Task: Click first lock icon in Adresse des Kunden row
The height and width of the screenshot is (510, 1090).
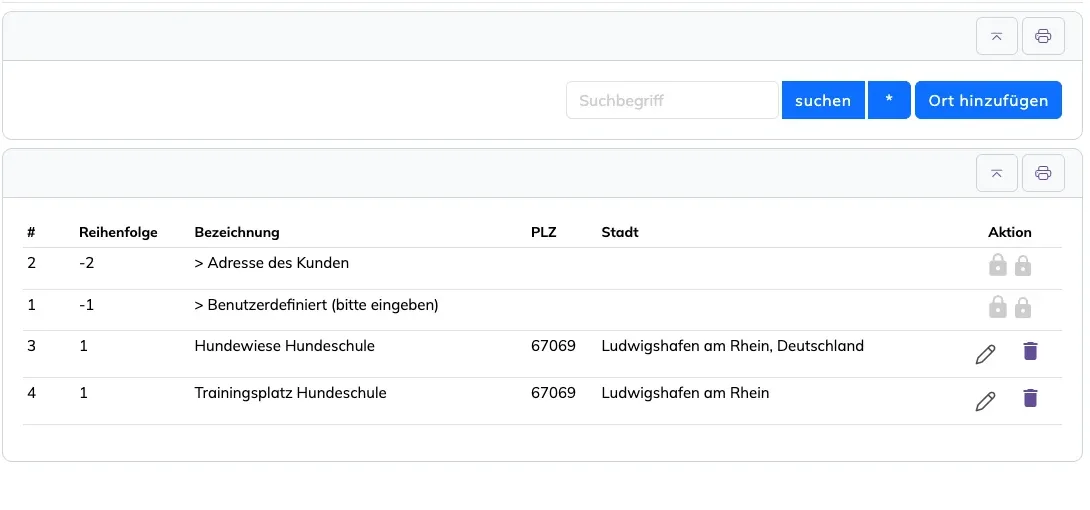Action: (998, 265)
